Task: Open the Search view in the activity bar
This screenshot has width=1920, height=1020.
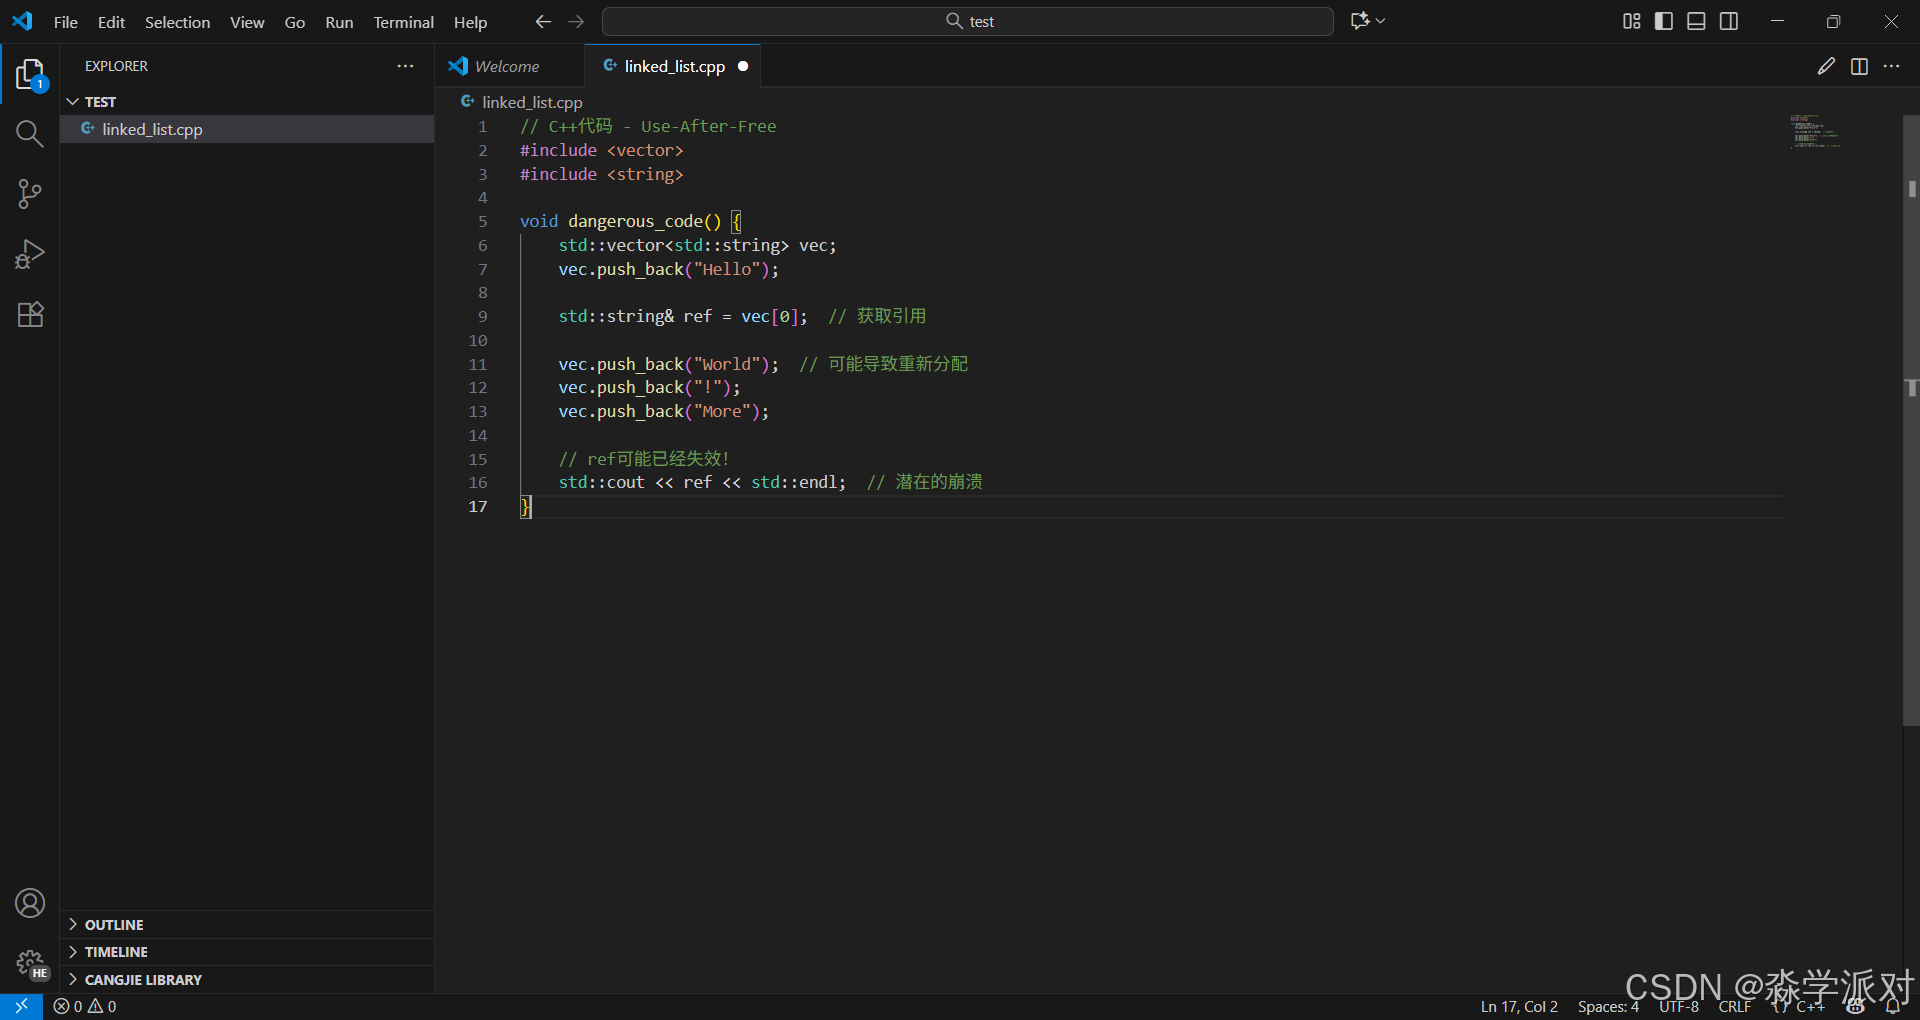Action: (x=30, y=134)
